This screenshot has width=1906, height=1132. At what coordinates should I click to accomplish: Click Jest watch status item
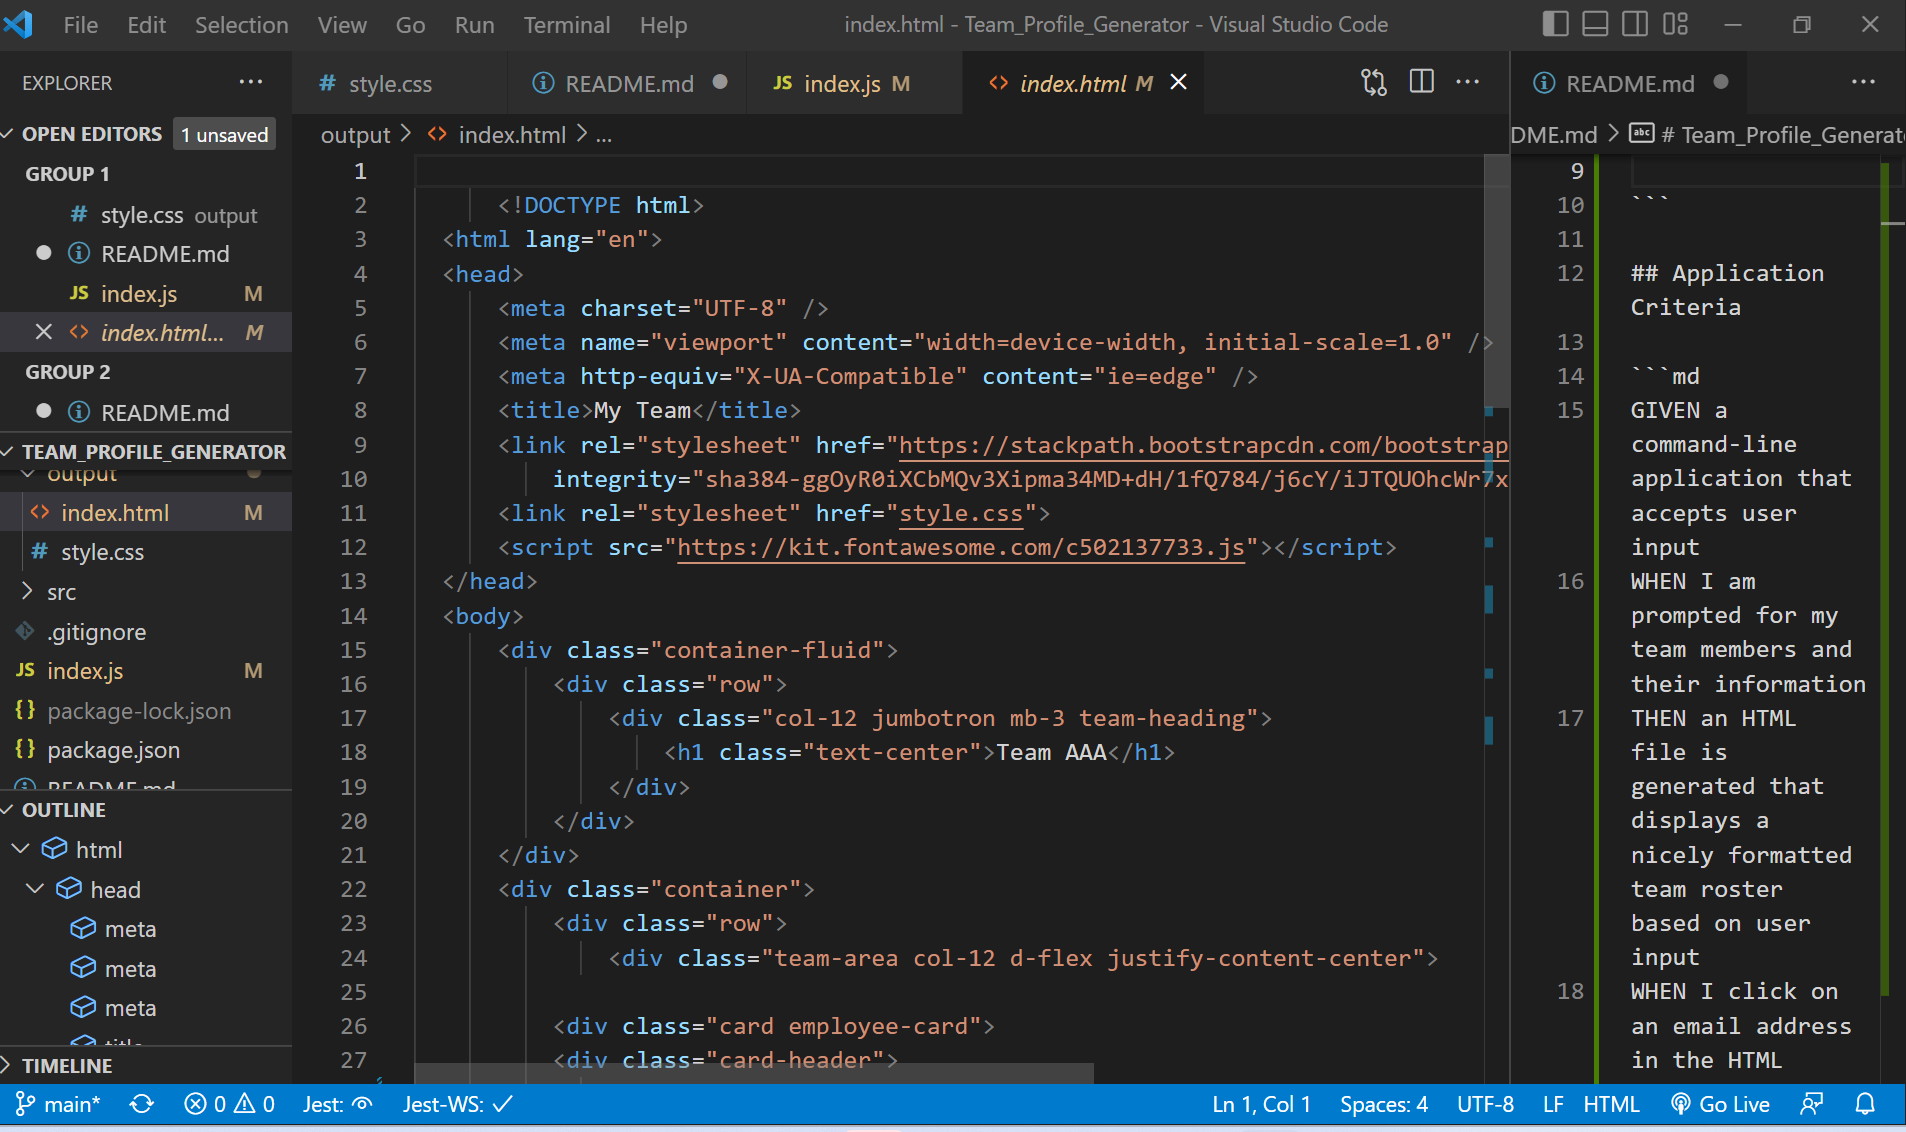(338, 1104)
